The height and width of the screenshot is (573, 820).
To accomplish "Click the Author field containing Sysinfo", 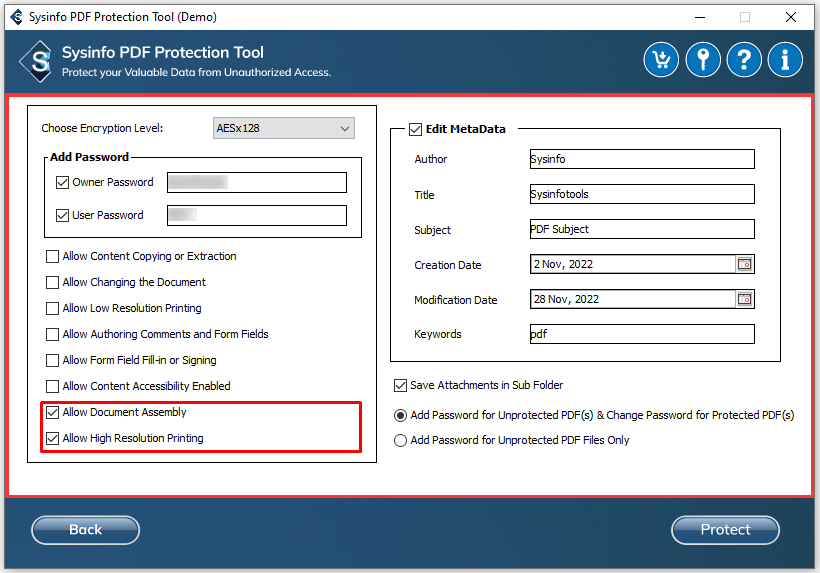I will pyautogui.click(x=642, y=159).
